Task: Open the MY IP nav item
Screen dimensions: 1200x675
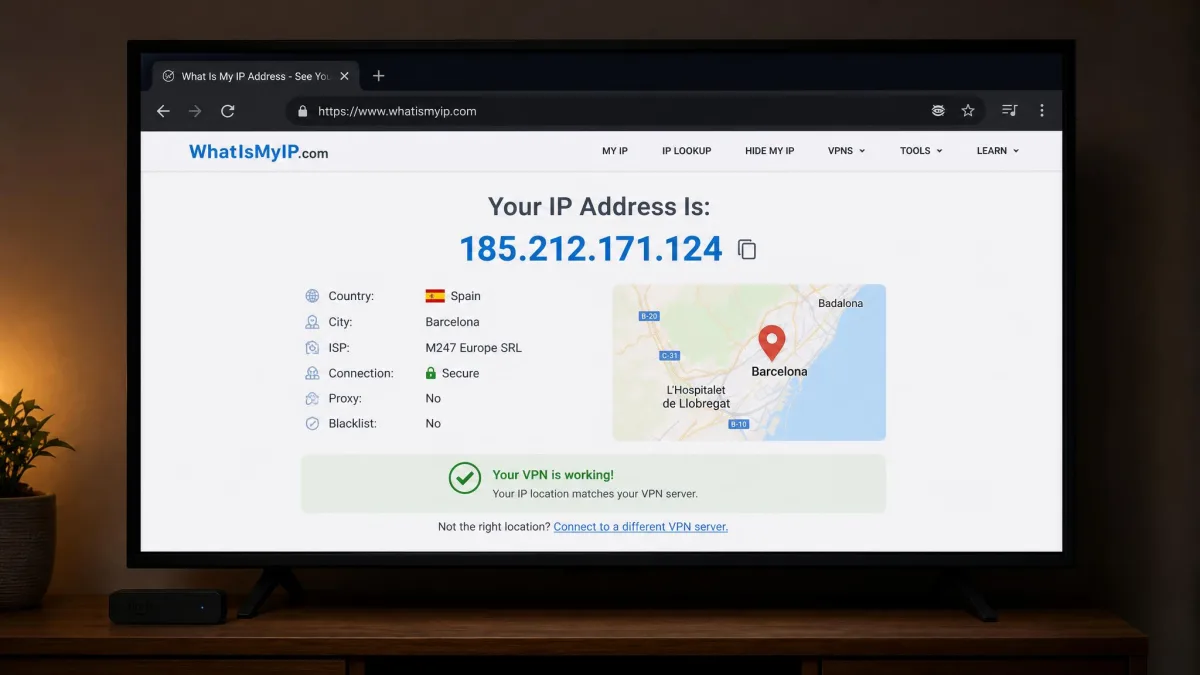Action: (x=615, y=151)
